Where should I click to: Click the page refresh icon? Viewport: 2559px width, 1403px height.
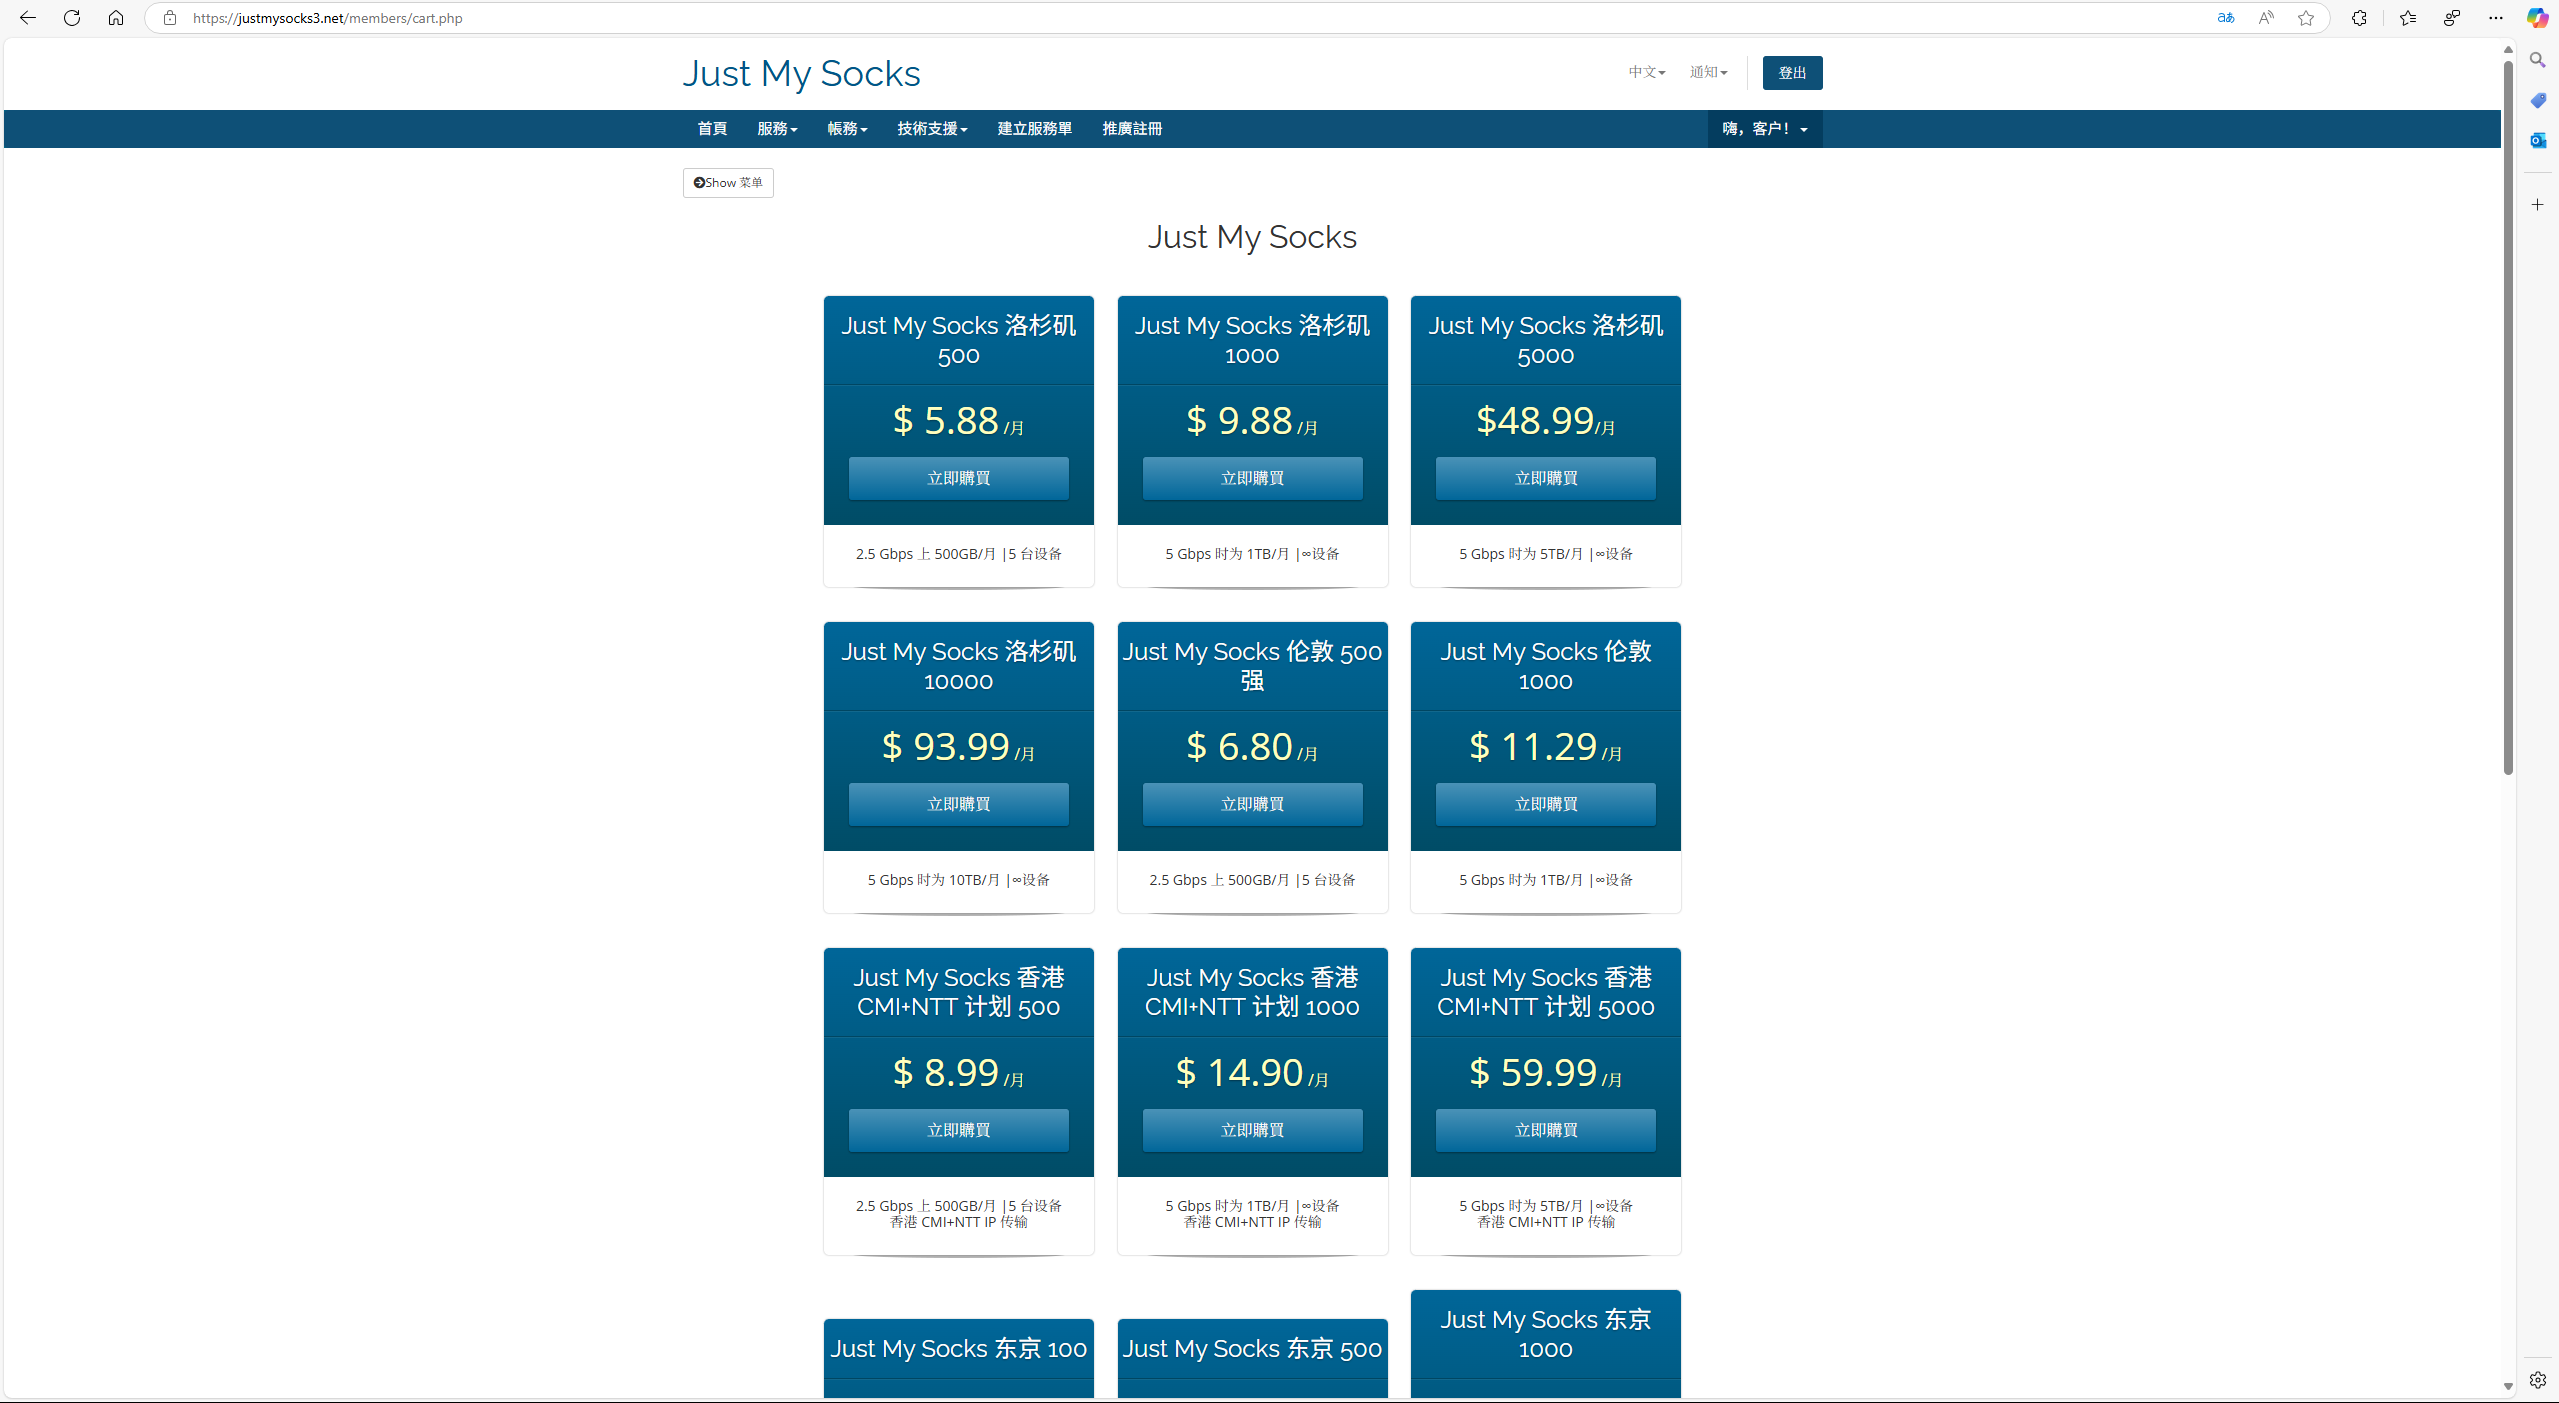pyautogui.click(x=72, y=18)
